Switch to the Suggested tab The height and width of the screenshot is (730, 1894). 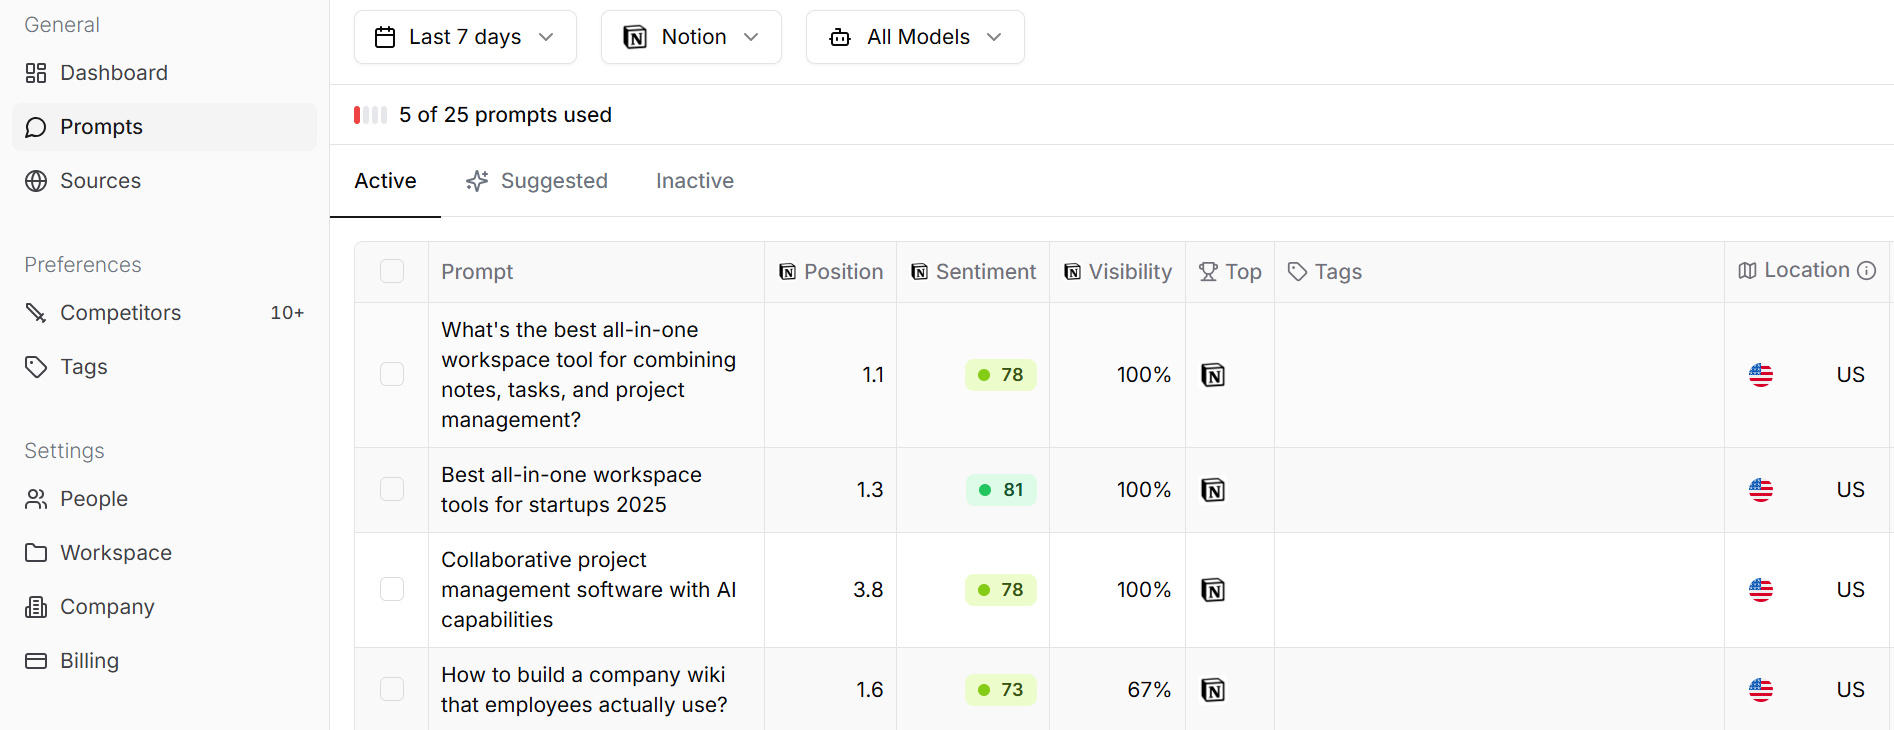537,181
